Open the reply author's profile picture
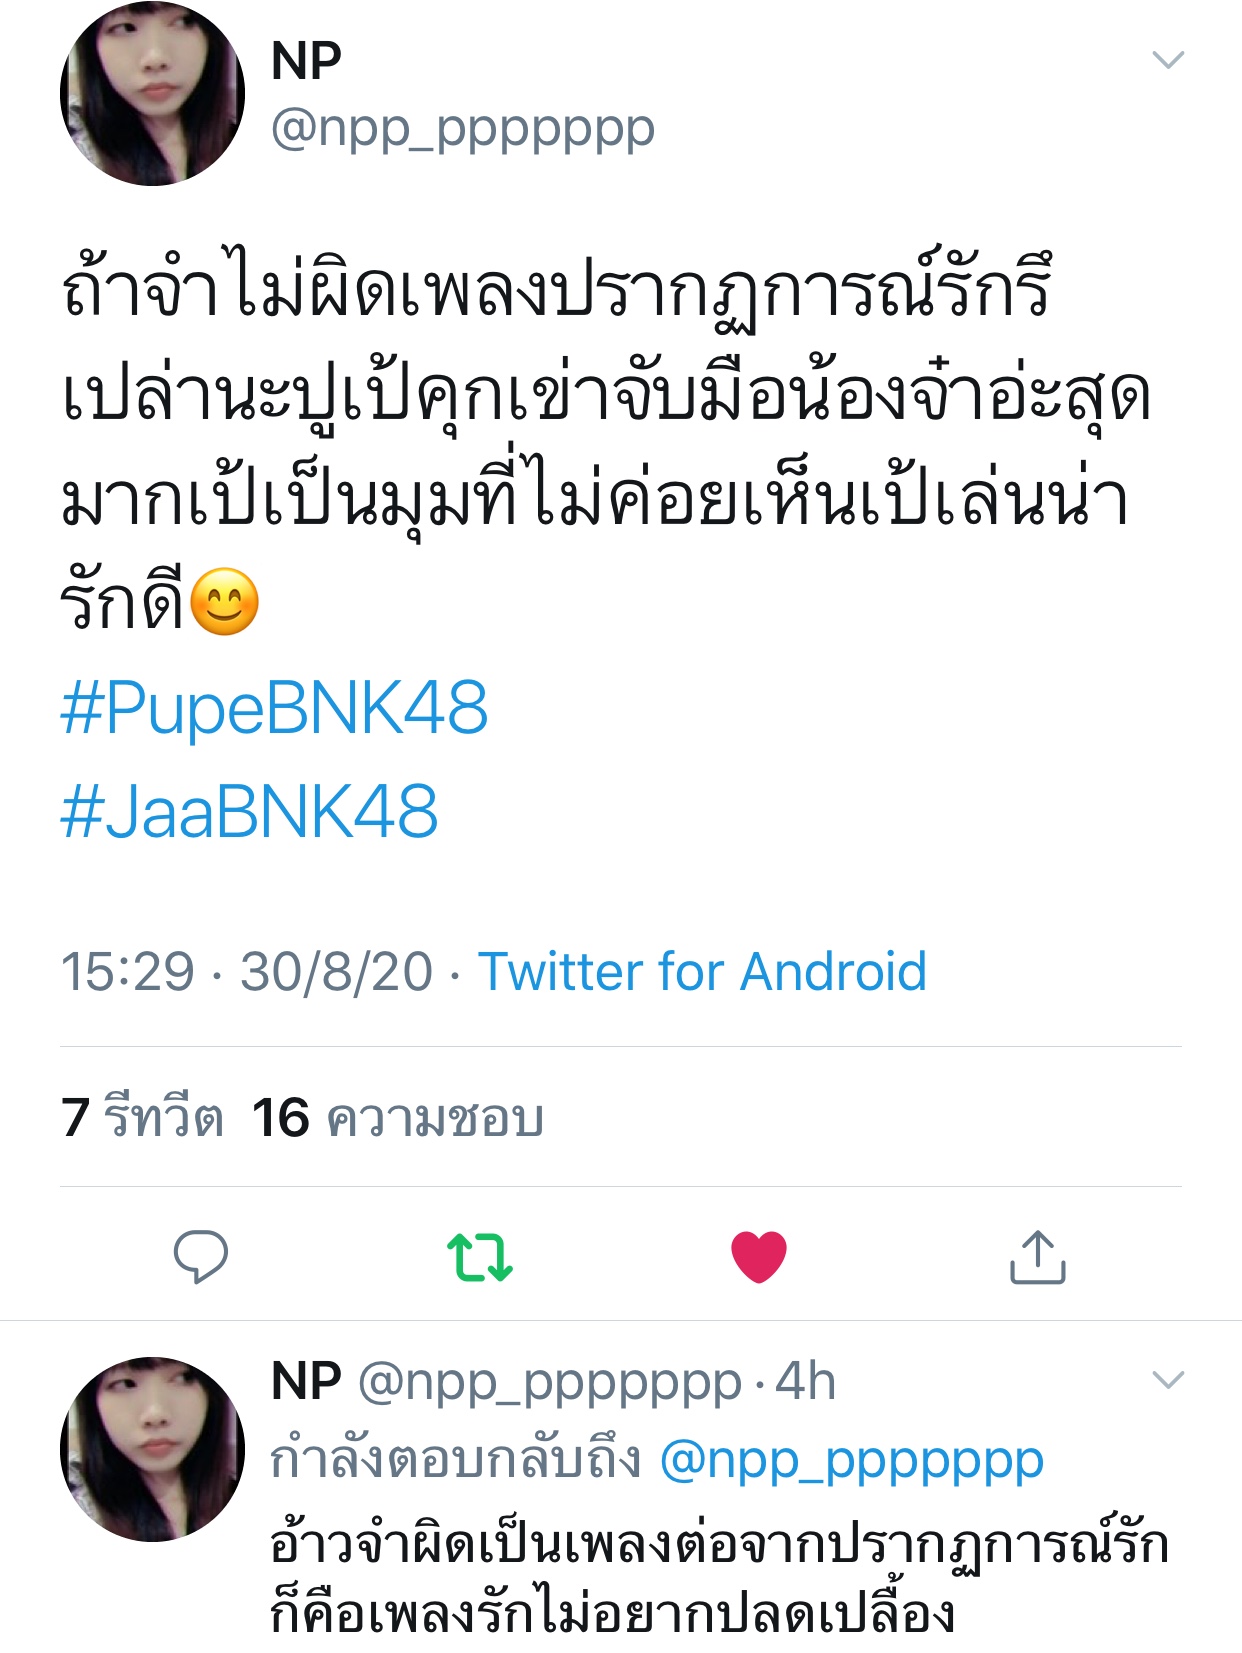 [152, 1449]
